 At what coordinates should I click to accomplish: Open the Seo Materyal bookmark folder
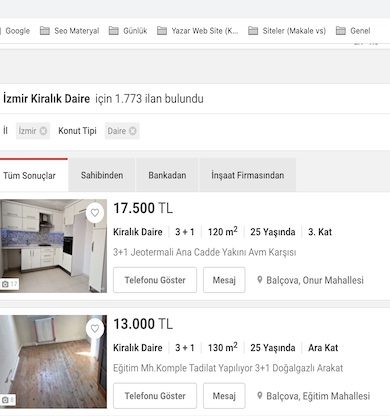(69, 31)
